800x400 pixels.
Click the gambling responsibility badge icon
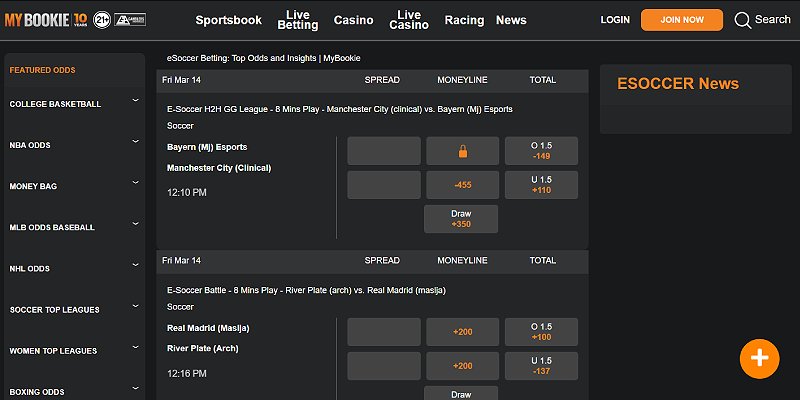[x=130, y=20]
